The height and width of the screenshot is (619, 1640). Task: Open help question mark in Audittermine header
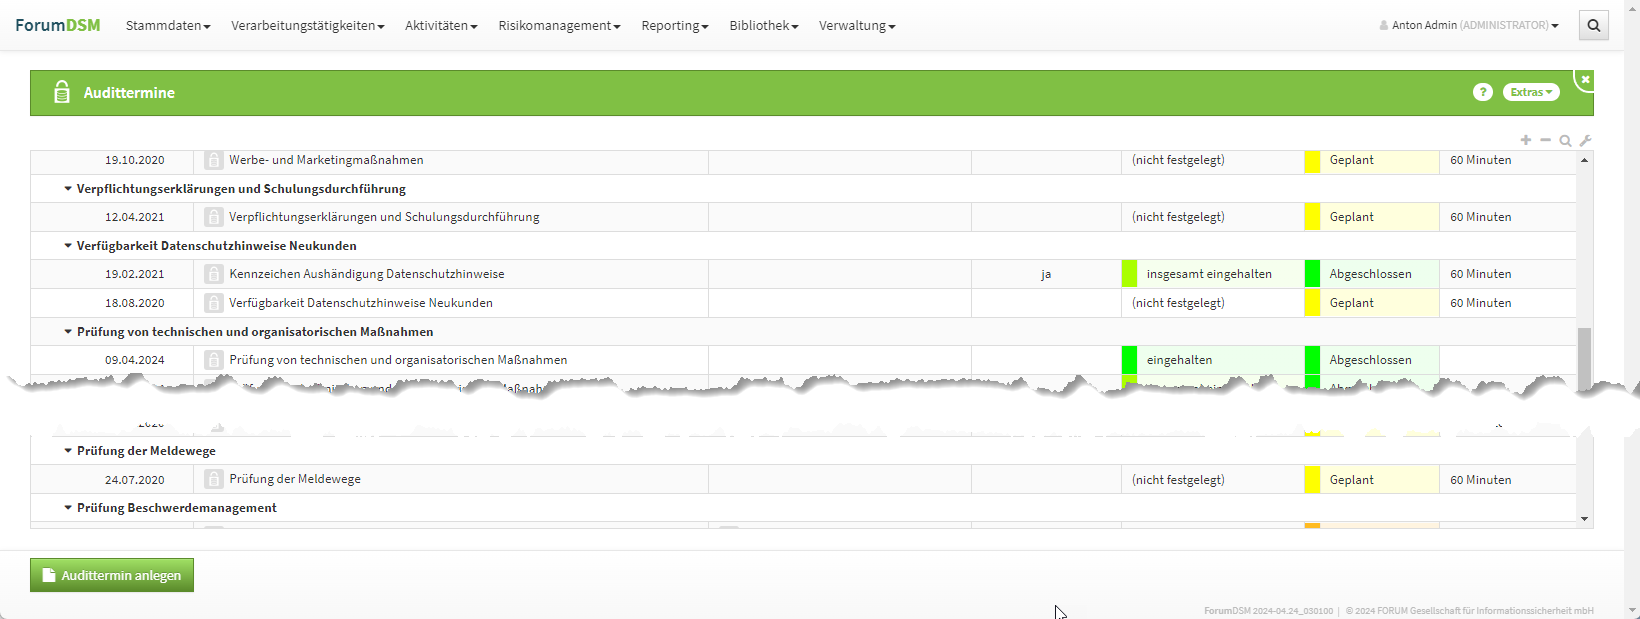point(1482,92)
